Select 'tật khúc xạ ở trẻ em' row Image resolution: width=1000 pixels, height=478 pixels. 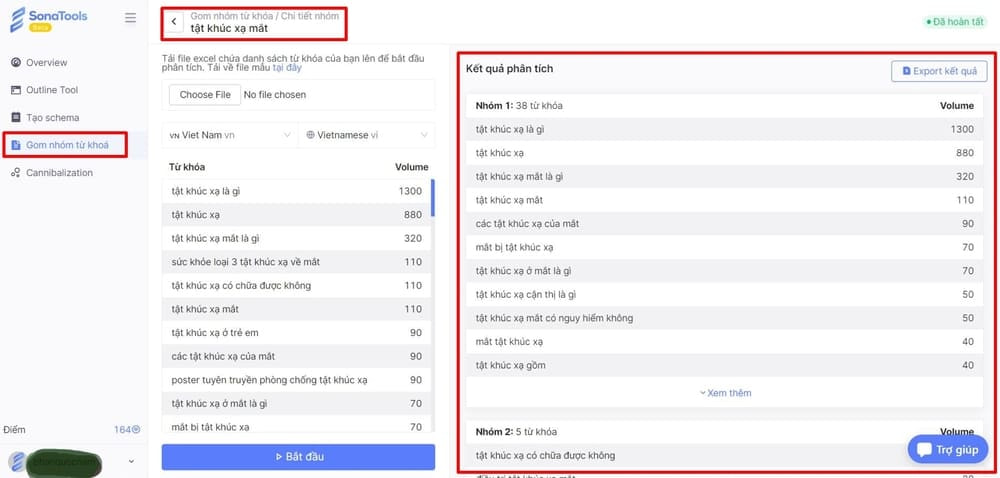(x=297, y=333)
